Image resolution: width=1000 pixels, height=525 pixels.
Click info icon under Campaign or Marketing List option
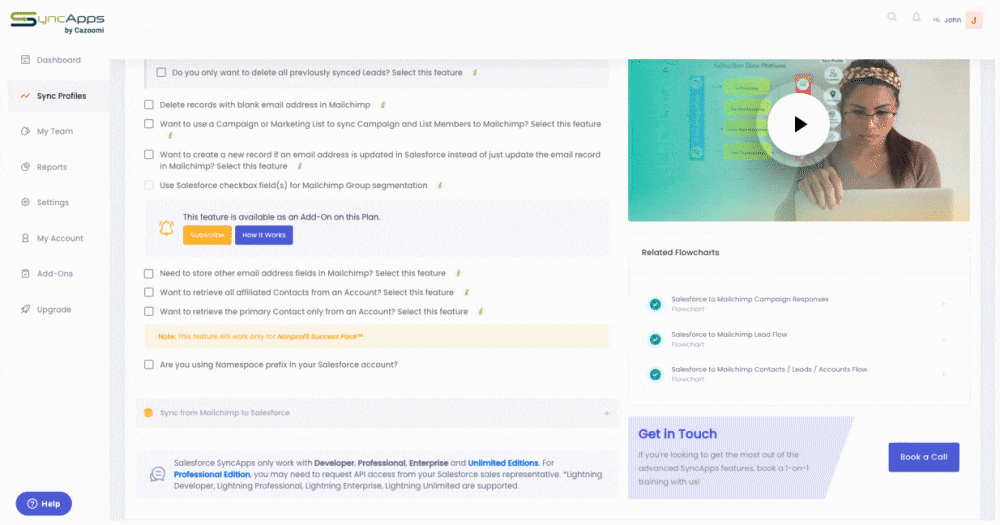[170, 135]
